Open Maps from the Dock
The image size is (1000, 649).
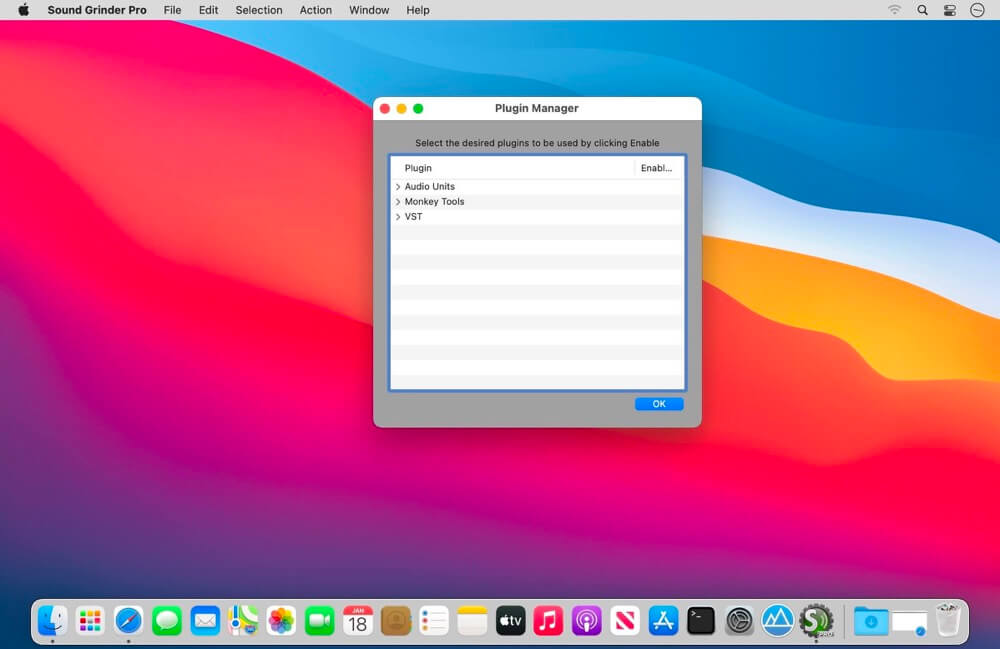pyautogui.click(x=243, y=620)
